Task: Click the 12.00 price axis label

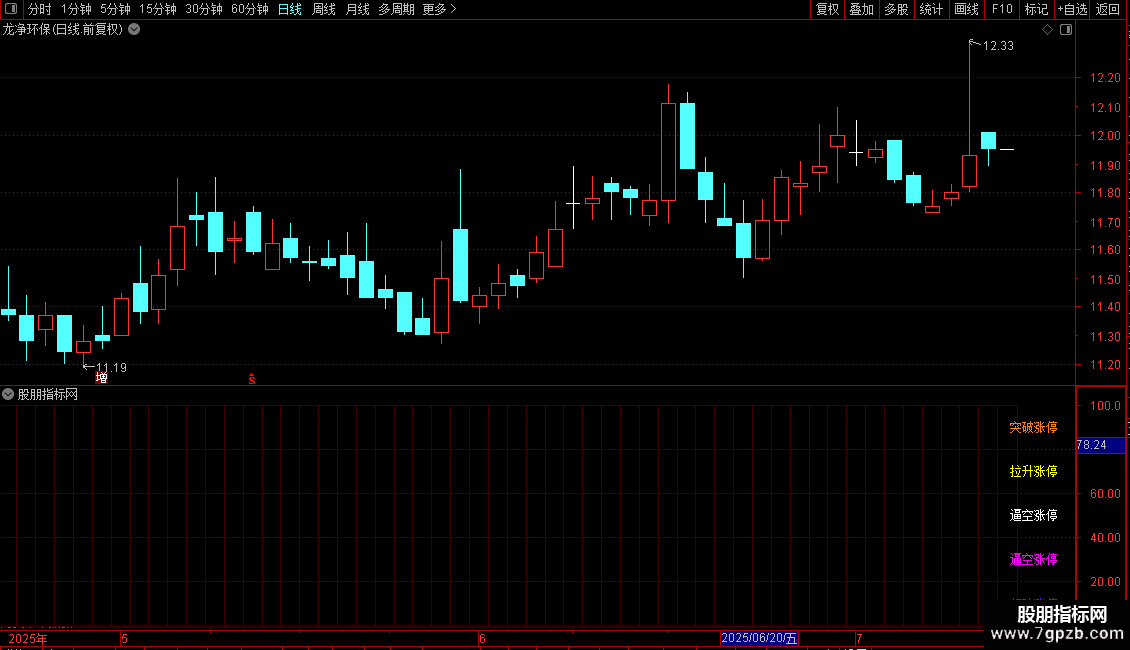Action: pyautogui.click(x=1105, y=135)
